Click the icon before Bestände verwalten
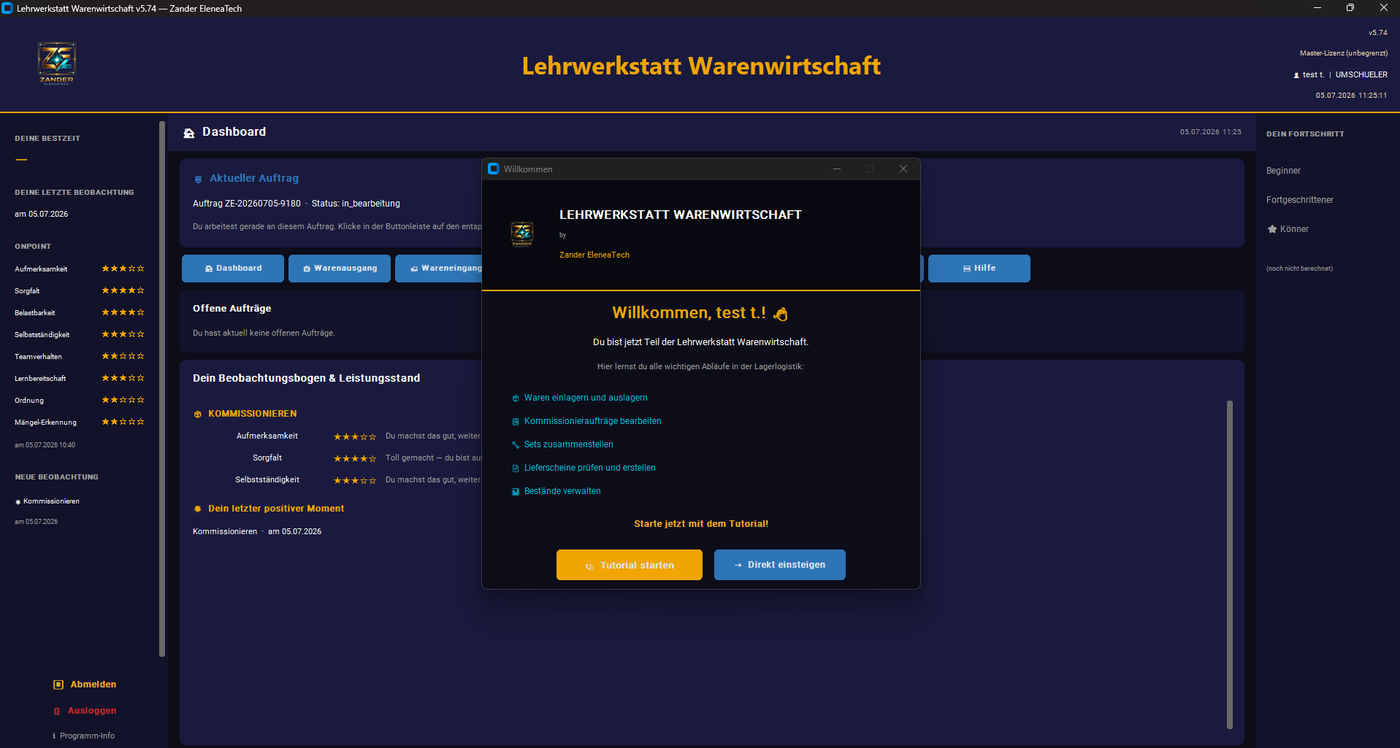 click(x=515, y=492)
